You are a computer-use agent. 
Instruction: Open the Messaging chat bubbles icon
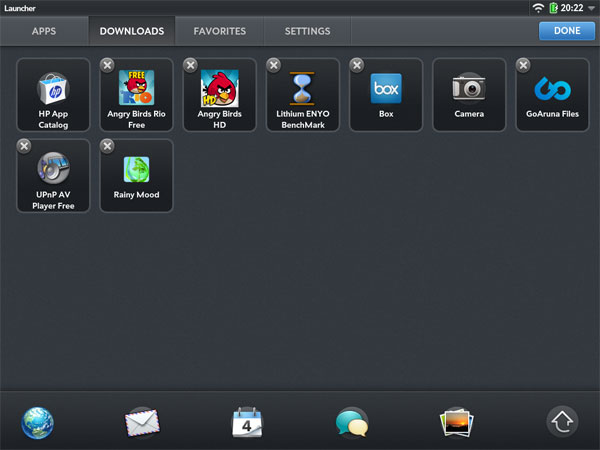pyautogui.click(x=352, y=422)
